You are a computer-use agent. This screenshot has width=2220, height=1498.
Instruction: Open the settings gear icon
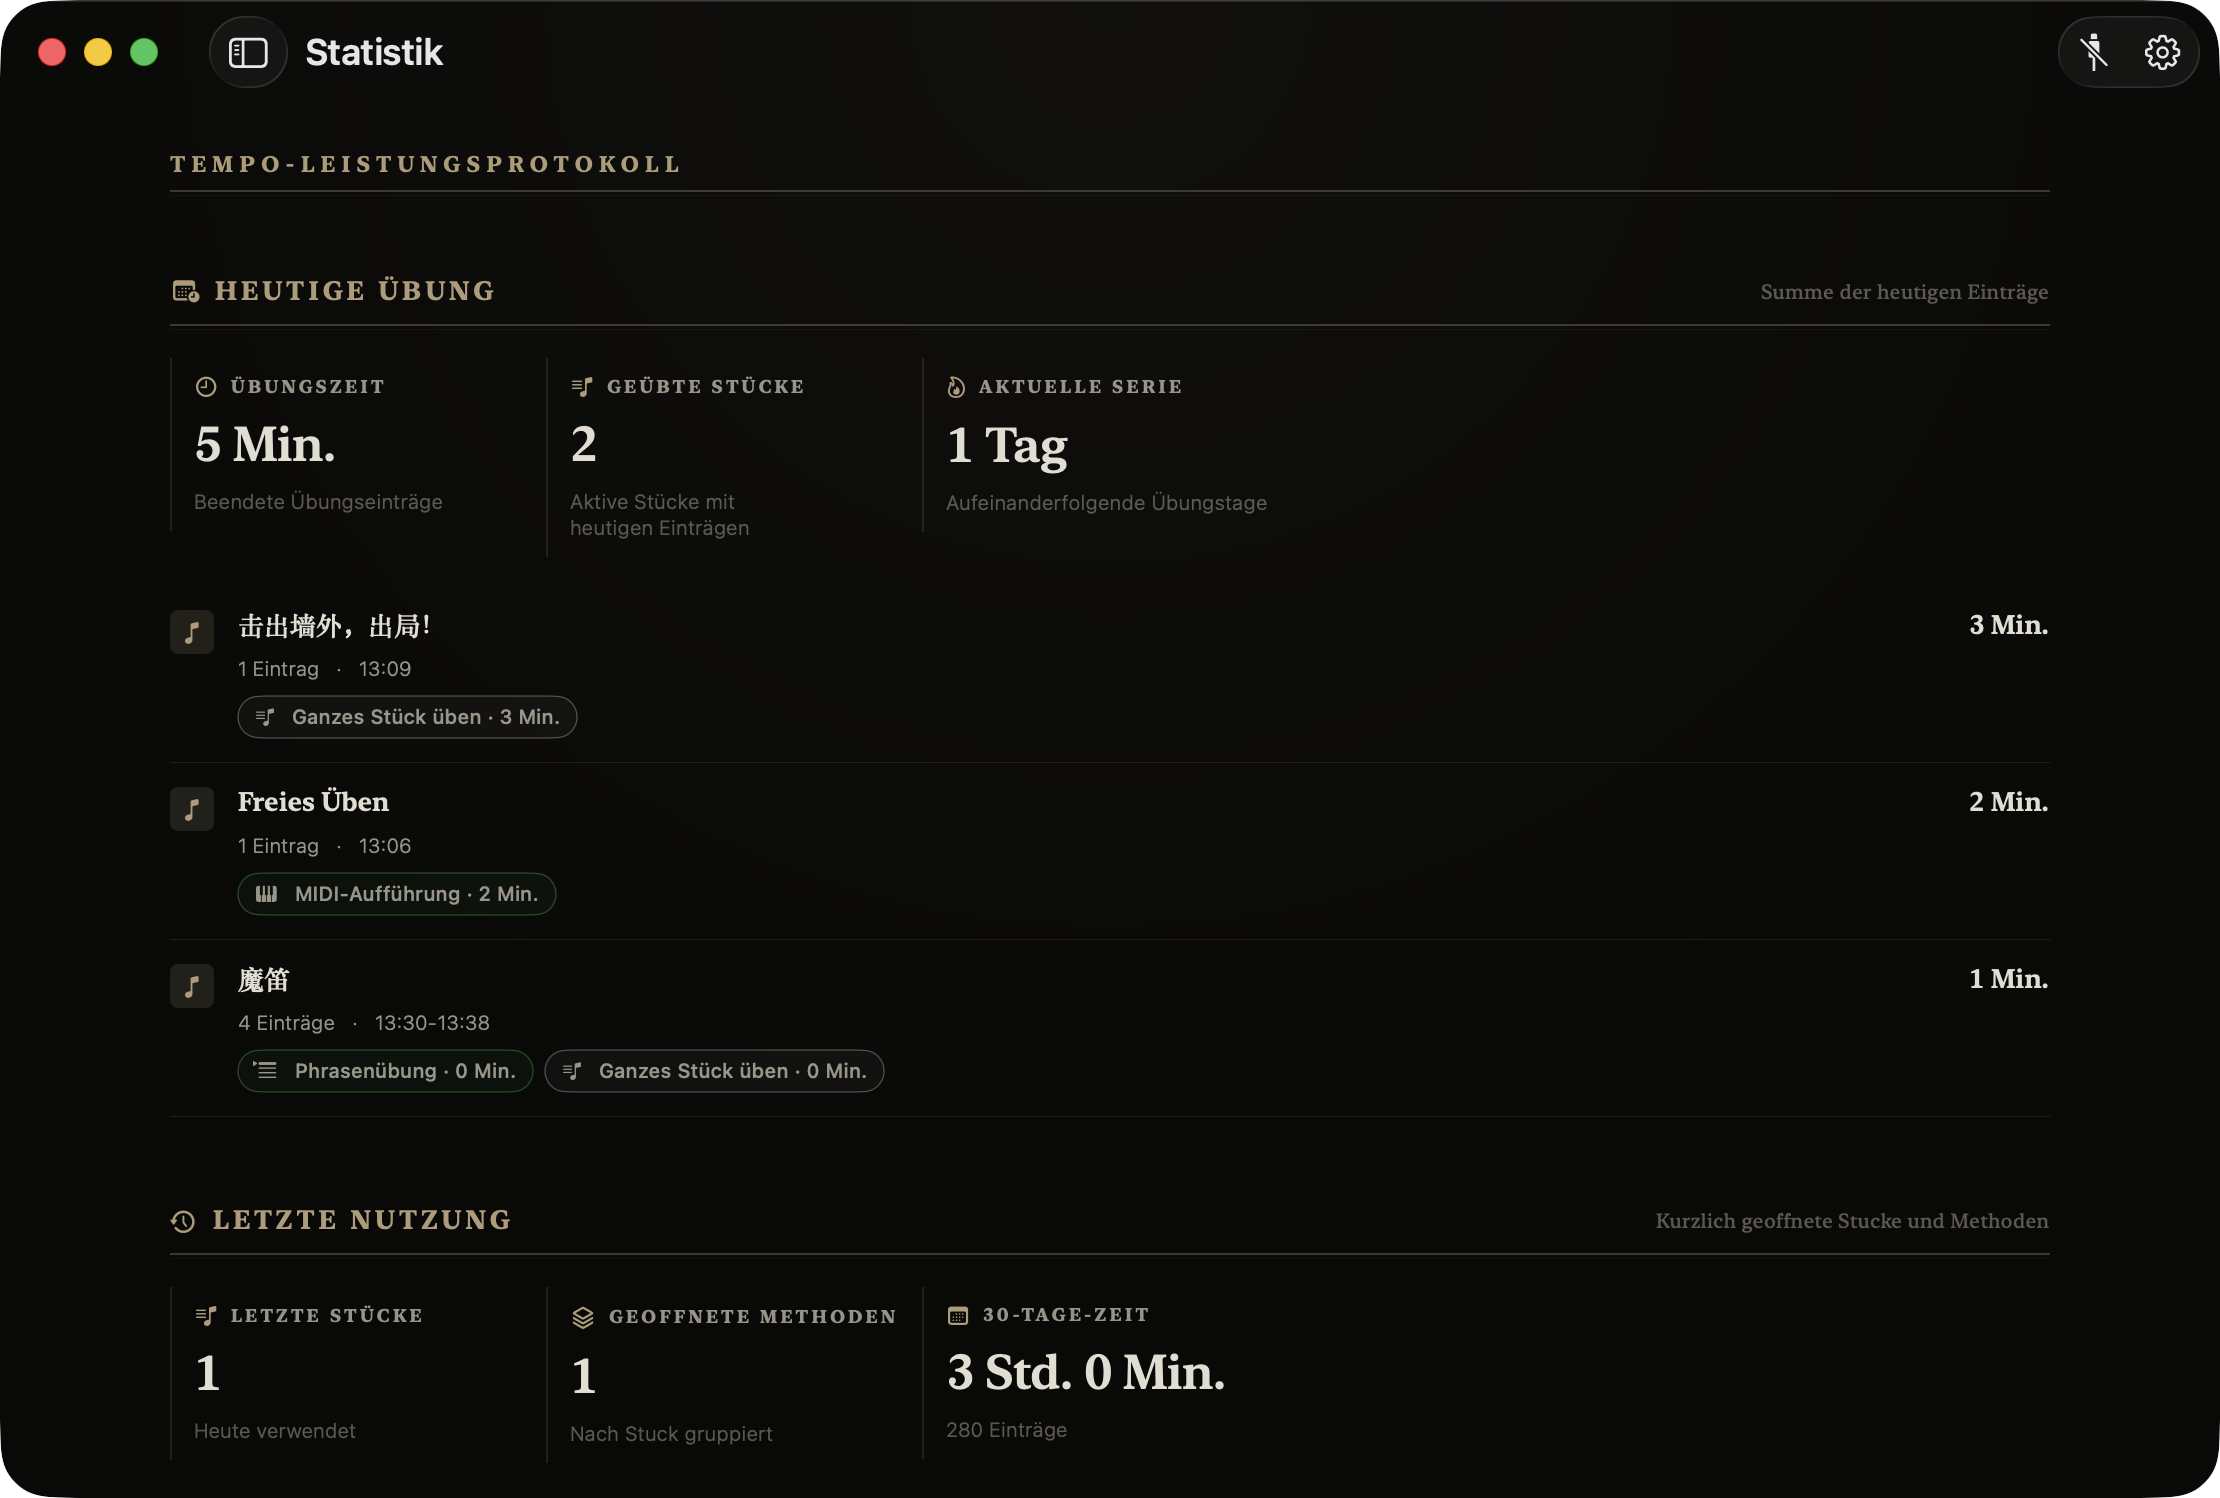click(2162, 52)
